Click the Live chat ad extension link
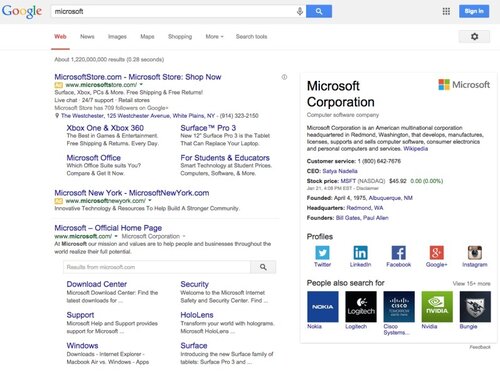The width and height of the screenshot is (500, 376). [66, 100]
